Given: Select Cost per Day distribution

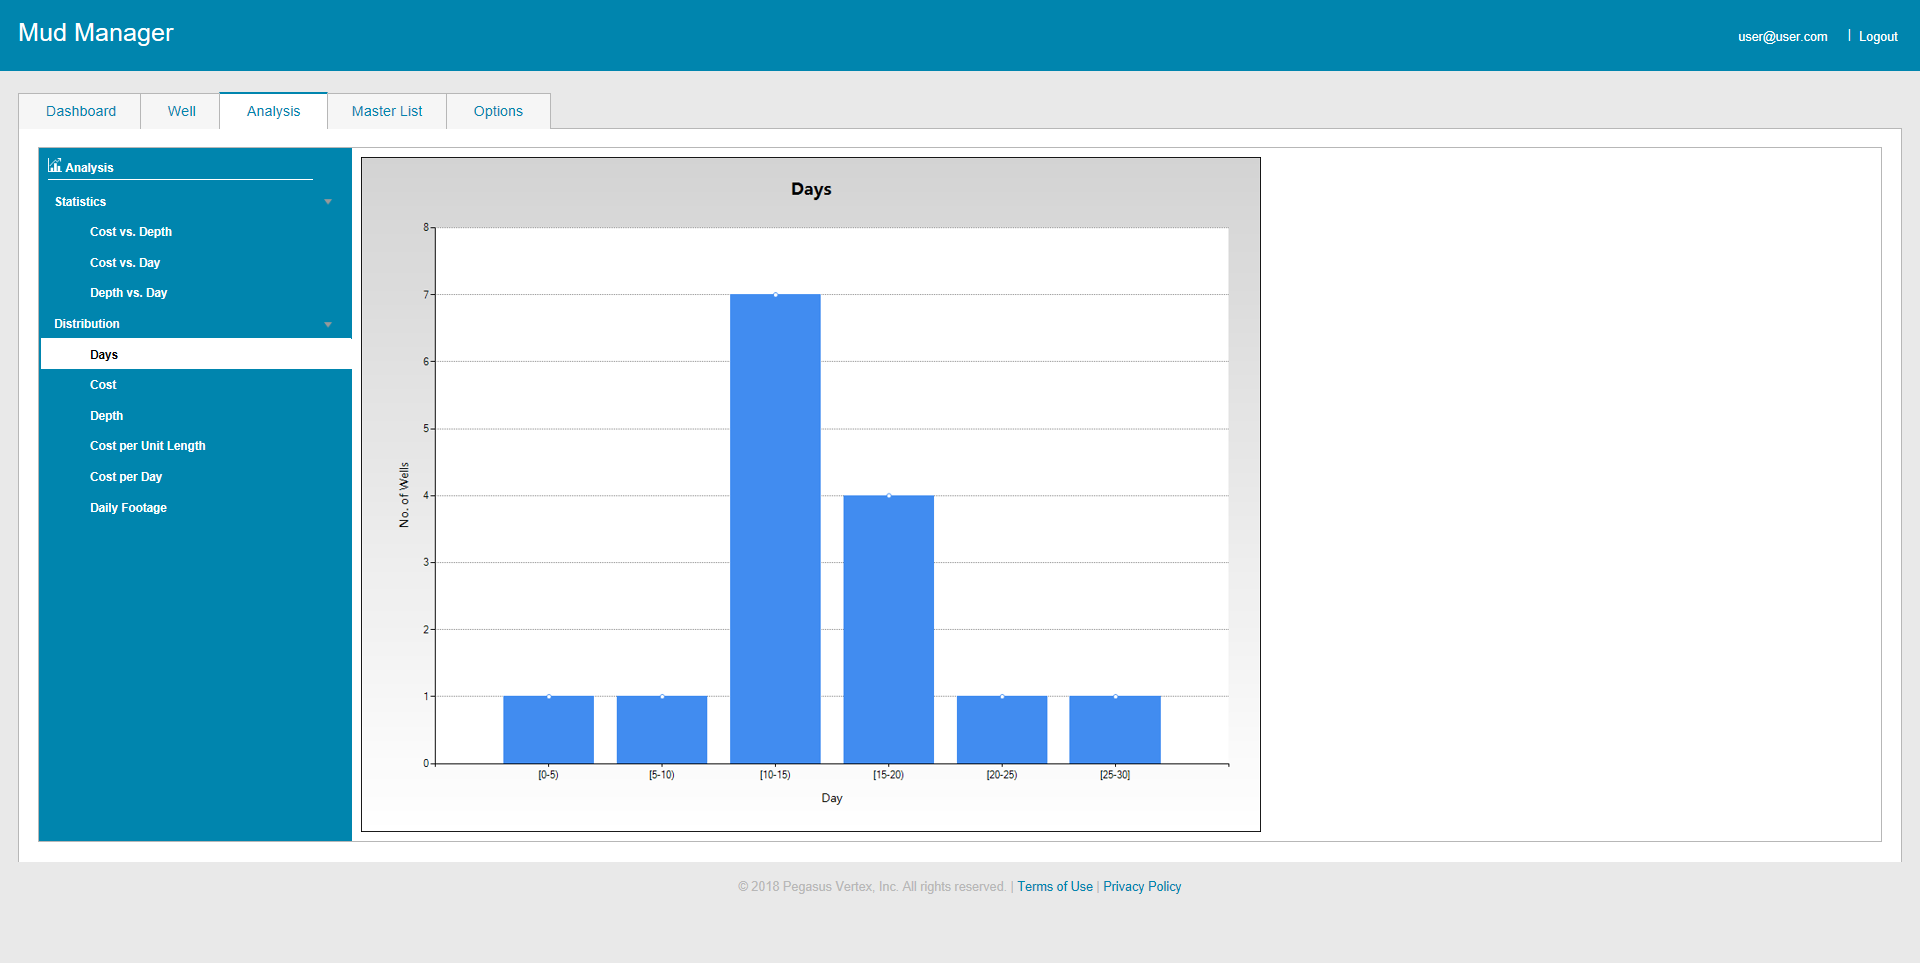Looking at the screenshot, I should tap(126, 477).
